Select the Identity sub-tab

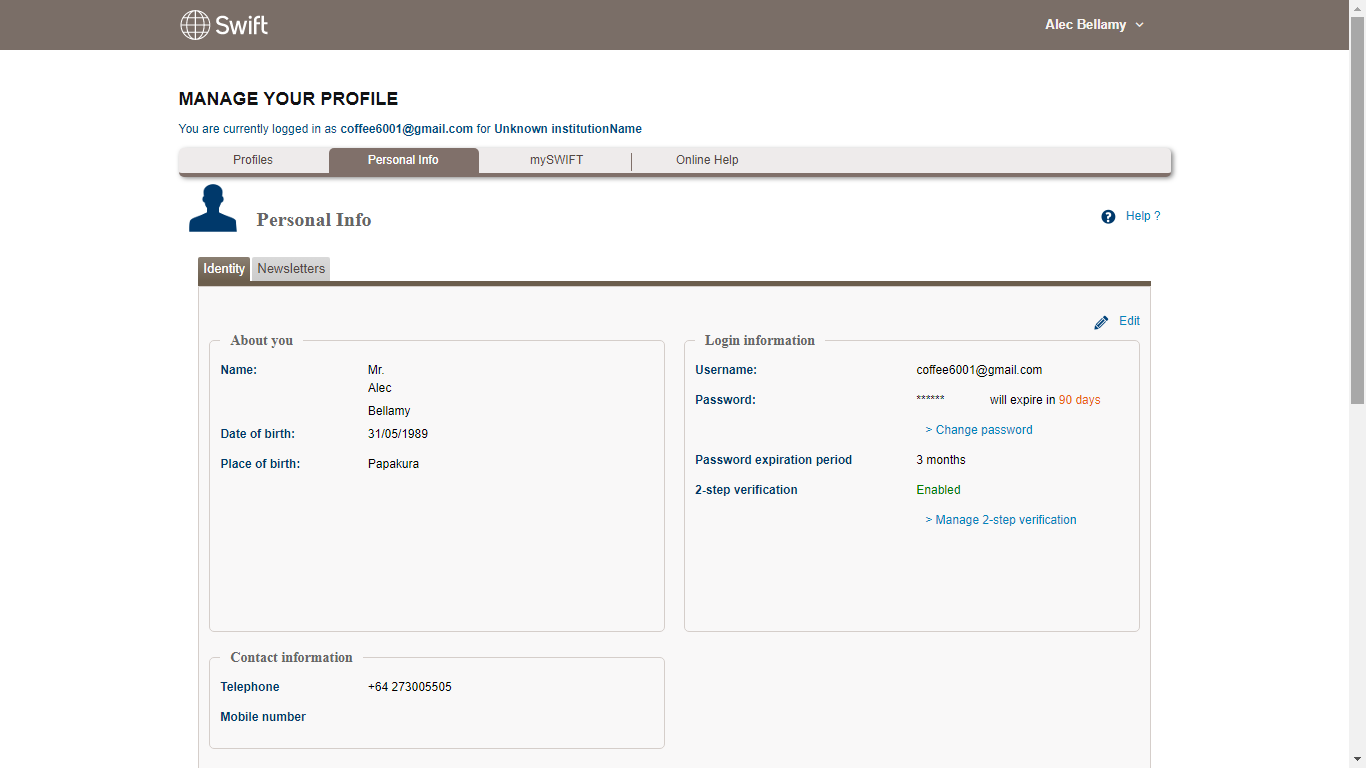224,269
